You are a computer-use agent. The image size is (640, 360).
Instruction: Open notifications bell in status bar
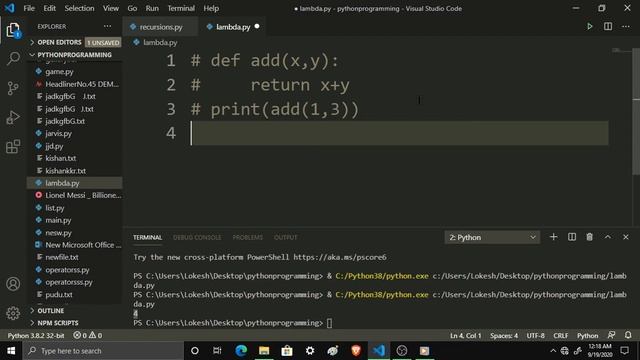(628, 336)
